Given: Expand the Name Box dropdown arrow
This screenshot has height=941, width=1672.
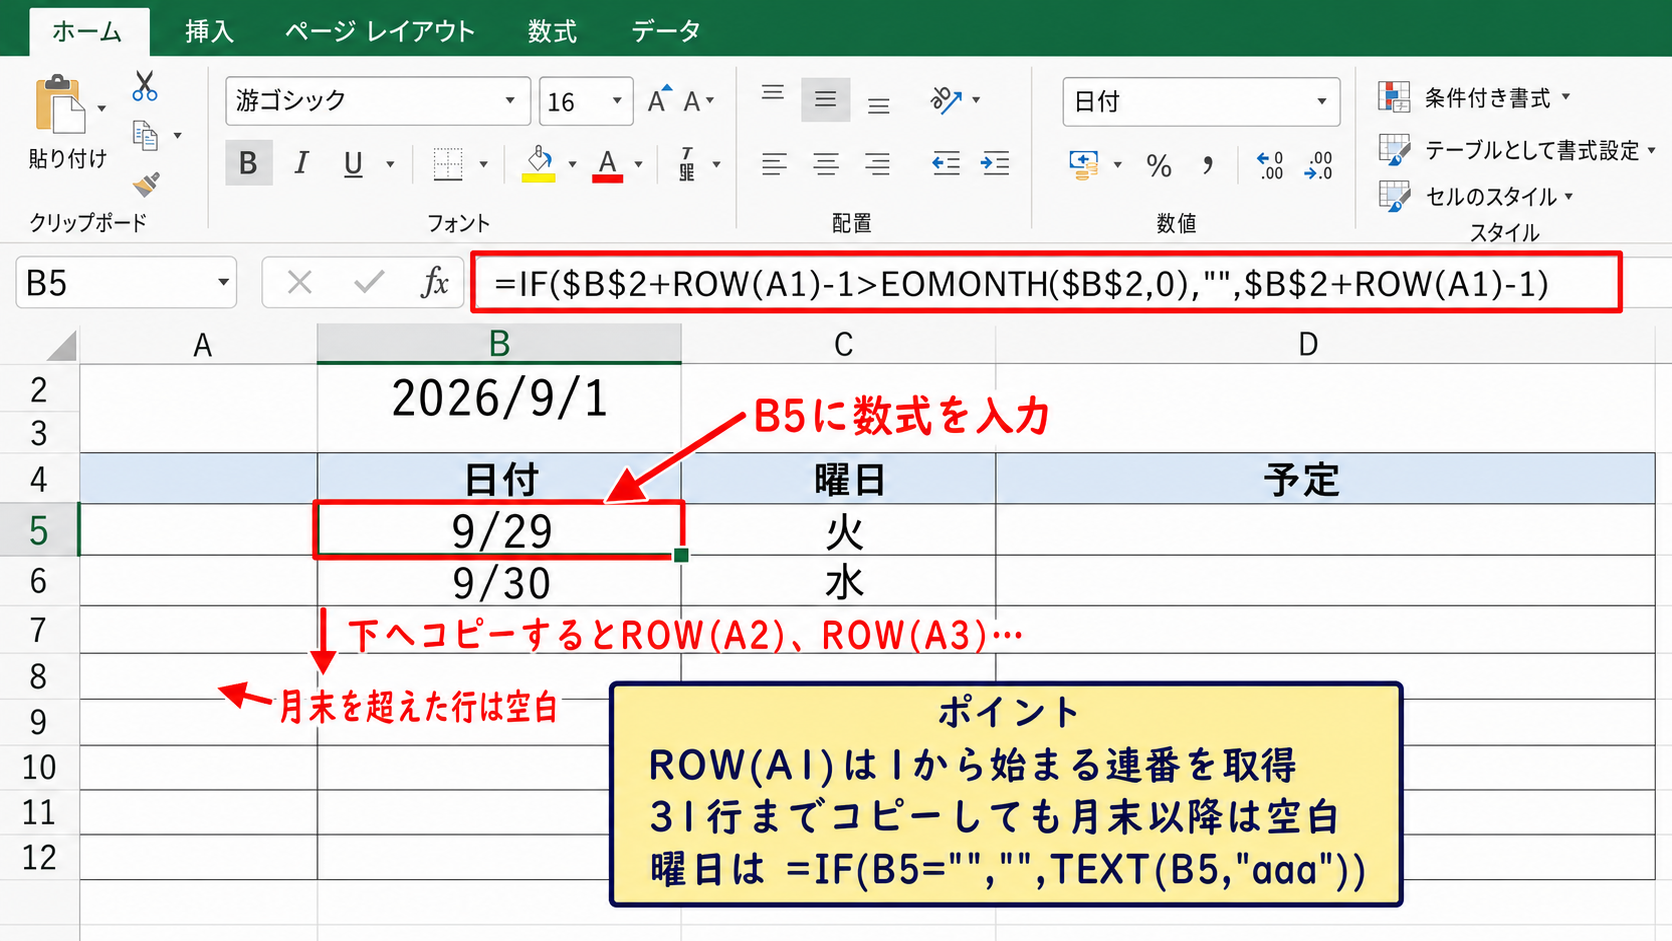Looking at the screenshot, I should (x=223, y=283).
